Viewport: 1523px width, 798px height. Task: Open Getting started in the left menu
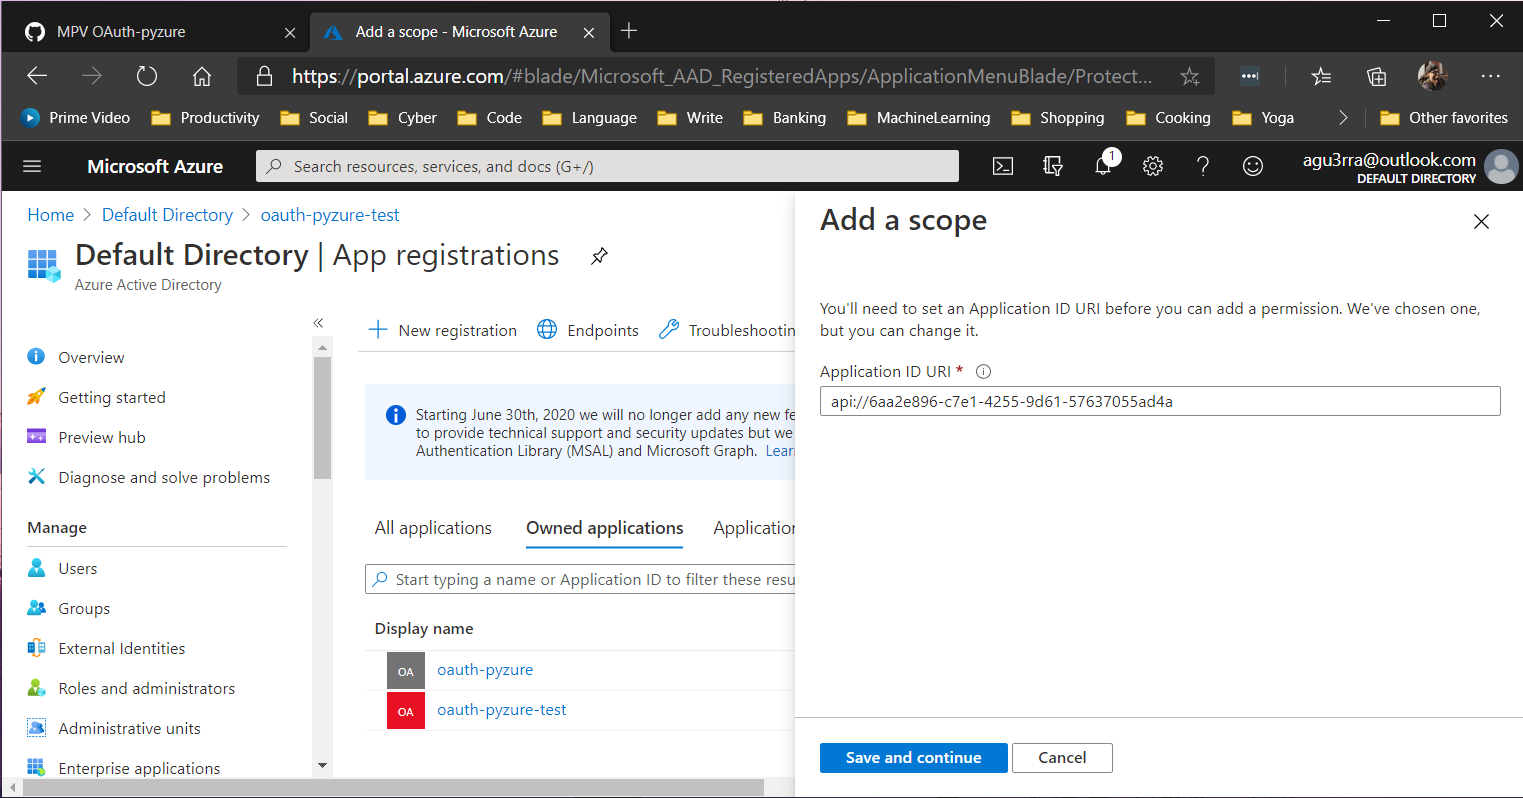[112, 397]
